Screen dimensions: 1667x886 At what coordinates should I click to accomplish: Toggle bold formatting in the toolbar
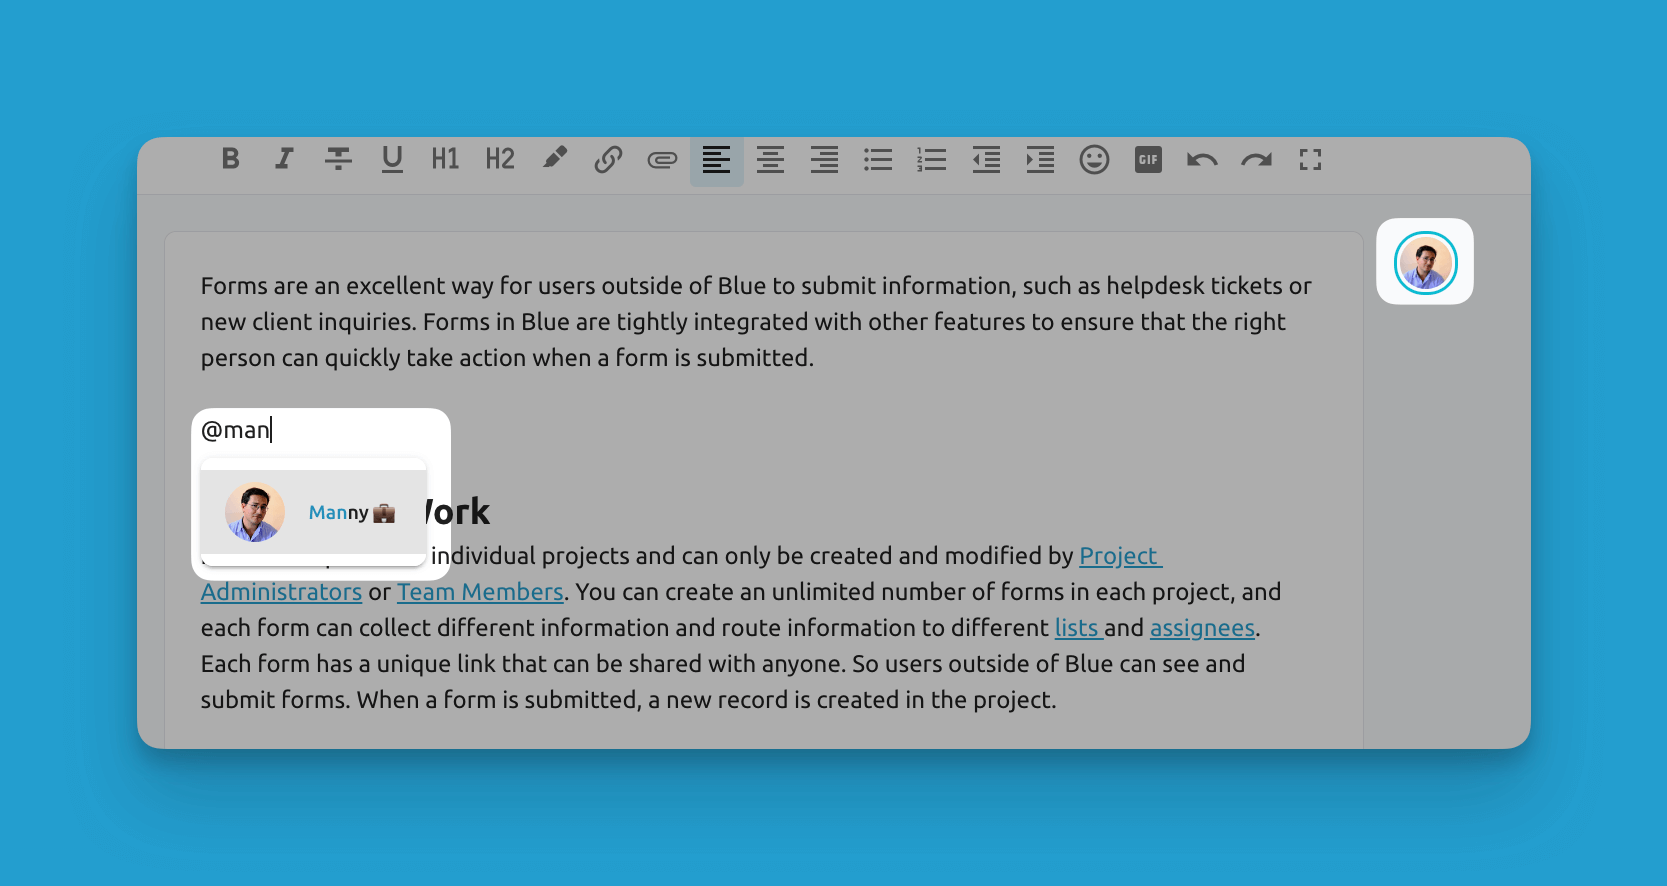(x=231, y=159)
